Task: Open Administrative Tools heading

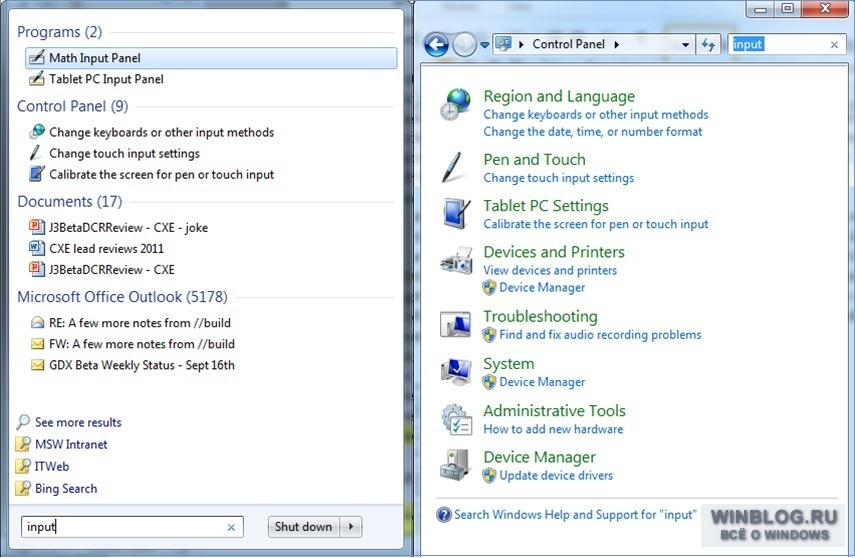Action: tap(555, 410)
